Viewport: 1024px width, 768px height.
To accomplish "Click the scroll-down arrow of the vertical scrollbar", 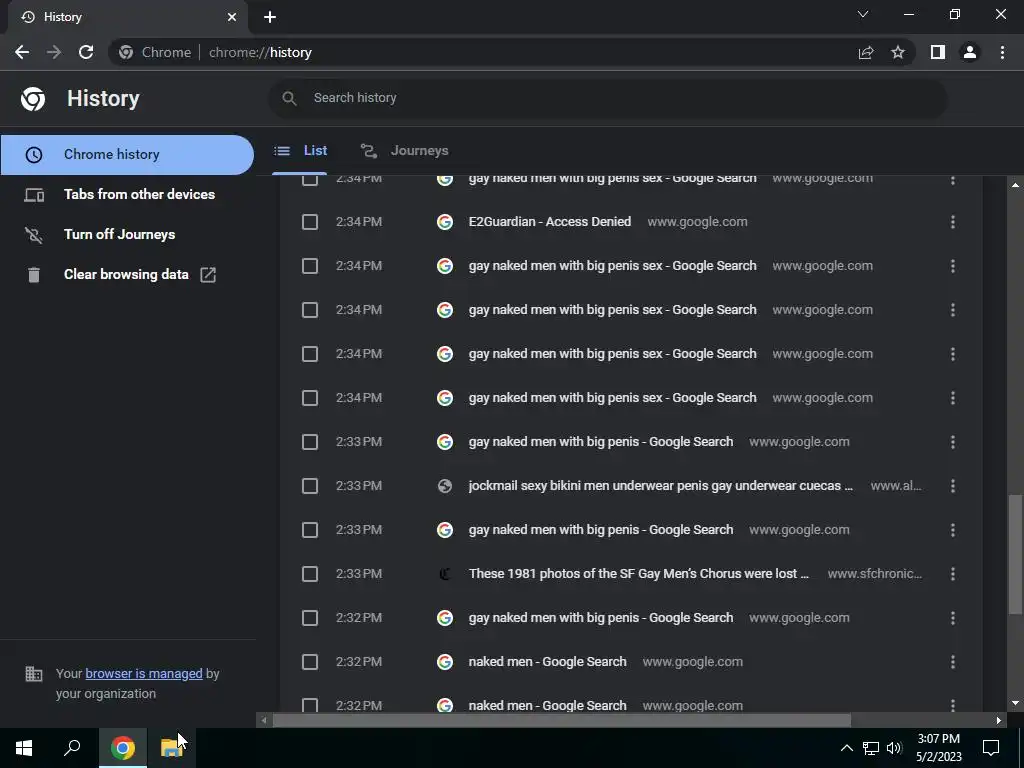I will click(1015, 703).
